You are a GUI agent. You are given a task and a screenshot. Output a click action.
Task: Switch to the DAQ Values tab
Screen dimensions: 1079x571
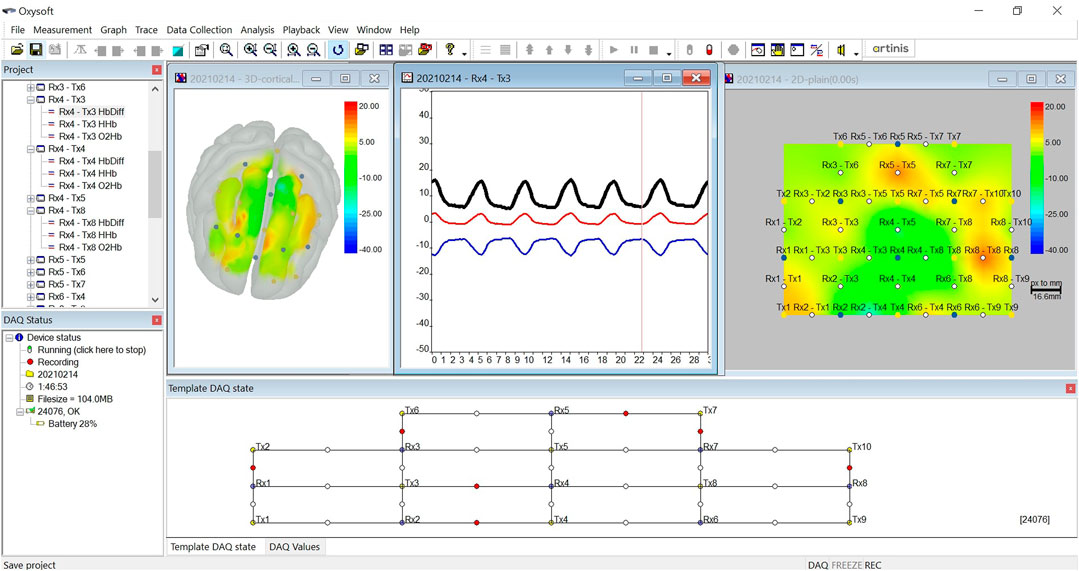pyautogui.click(x=293, y=547)
